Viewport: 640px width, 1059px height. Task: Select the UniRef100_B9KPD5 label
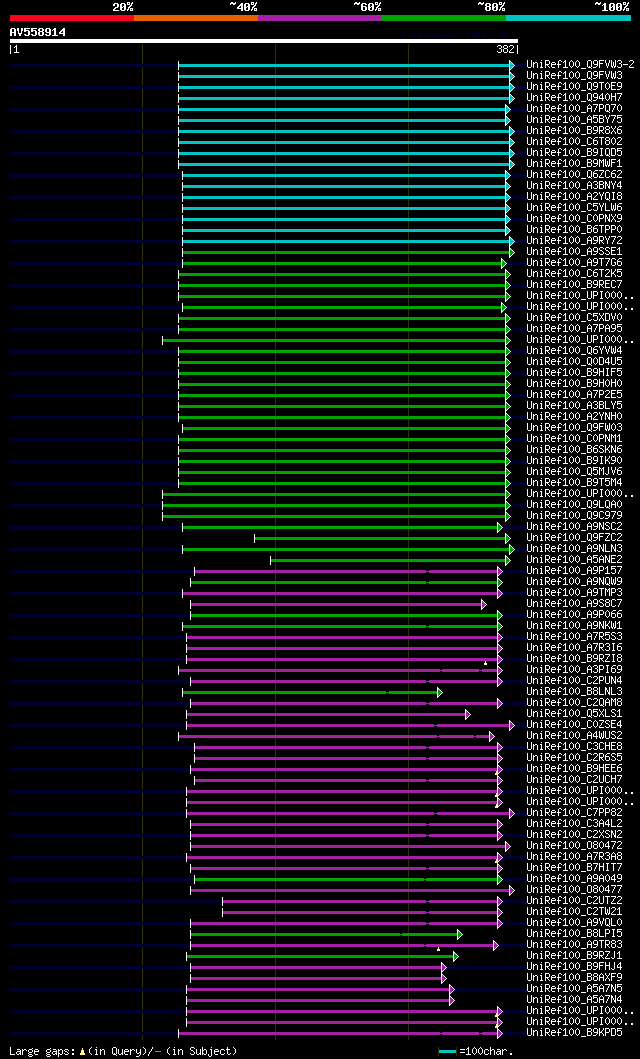click(x=575, y=1034)
